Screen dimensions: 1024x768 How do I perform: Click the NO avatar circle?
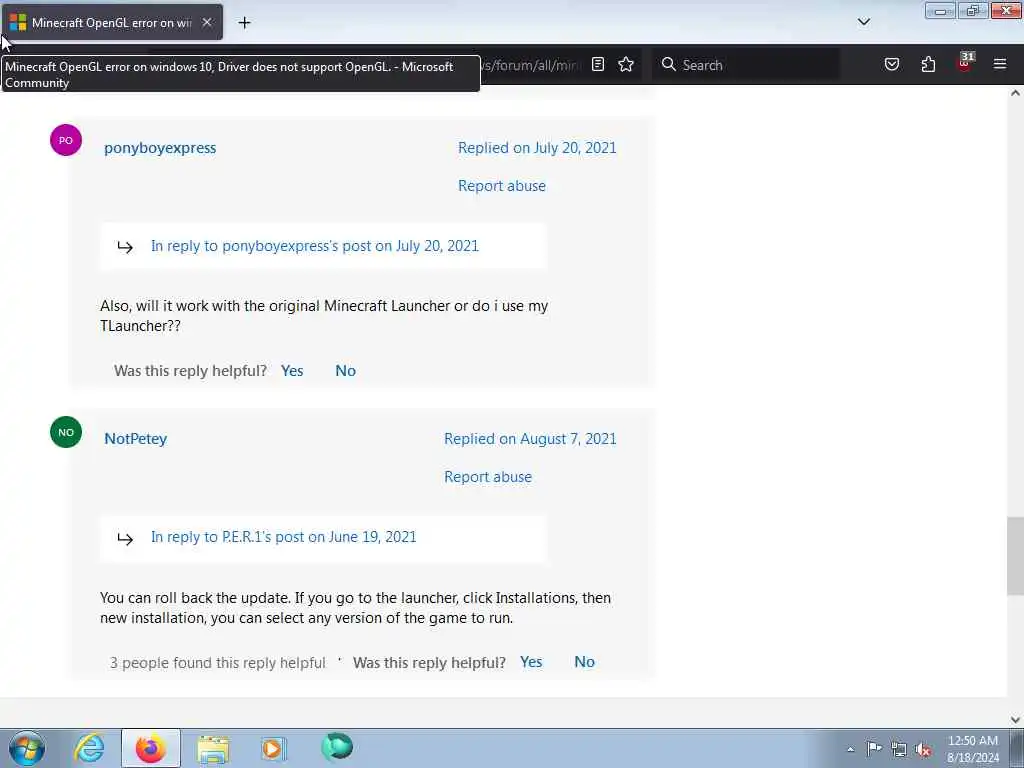[x=66, y=432]
